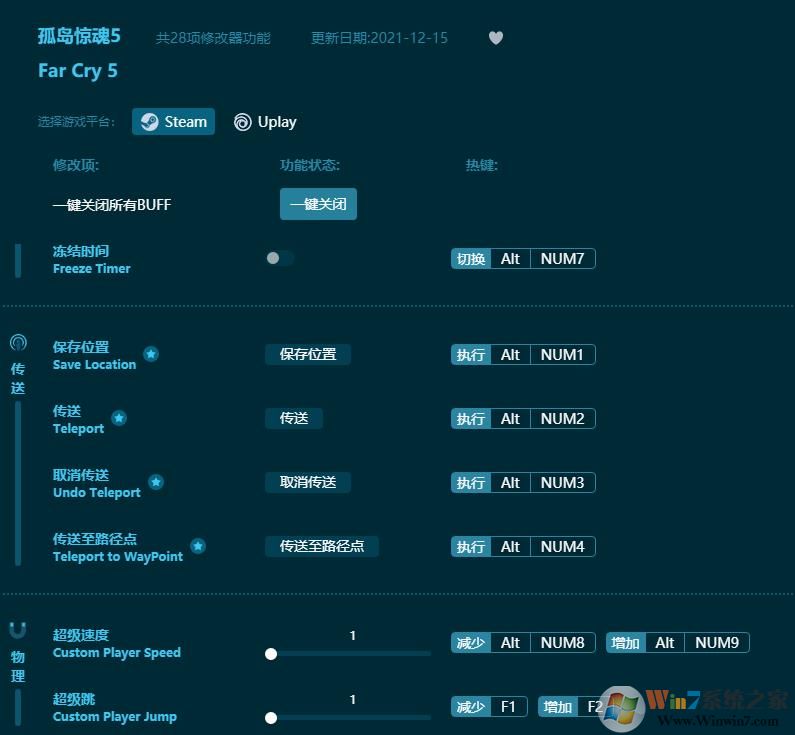Click the Steam logo icon
The height and width of the screenshot is (735, 795).
[150, 122]
